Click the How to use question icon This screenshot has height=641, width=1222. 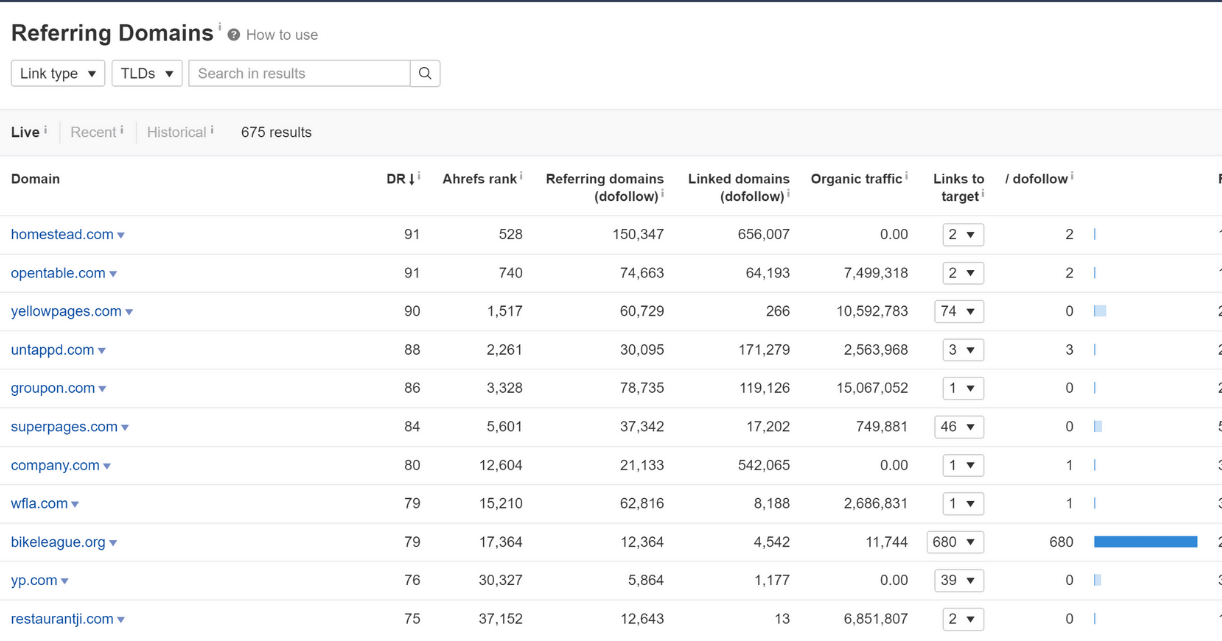234,35
